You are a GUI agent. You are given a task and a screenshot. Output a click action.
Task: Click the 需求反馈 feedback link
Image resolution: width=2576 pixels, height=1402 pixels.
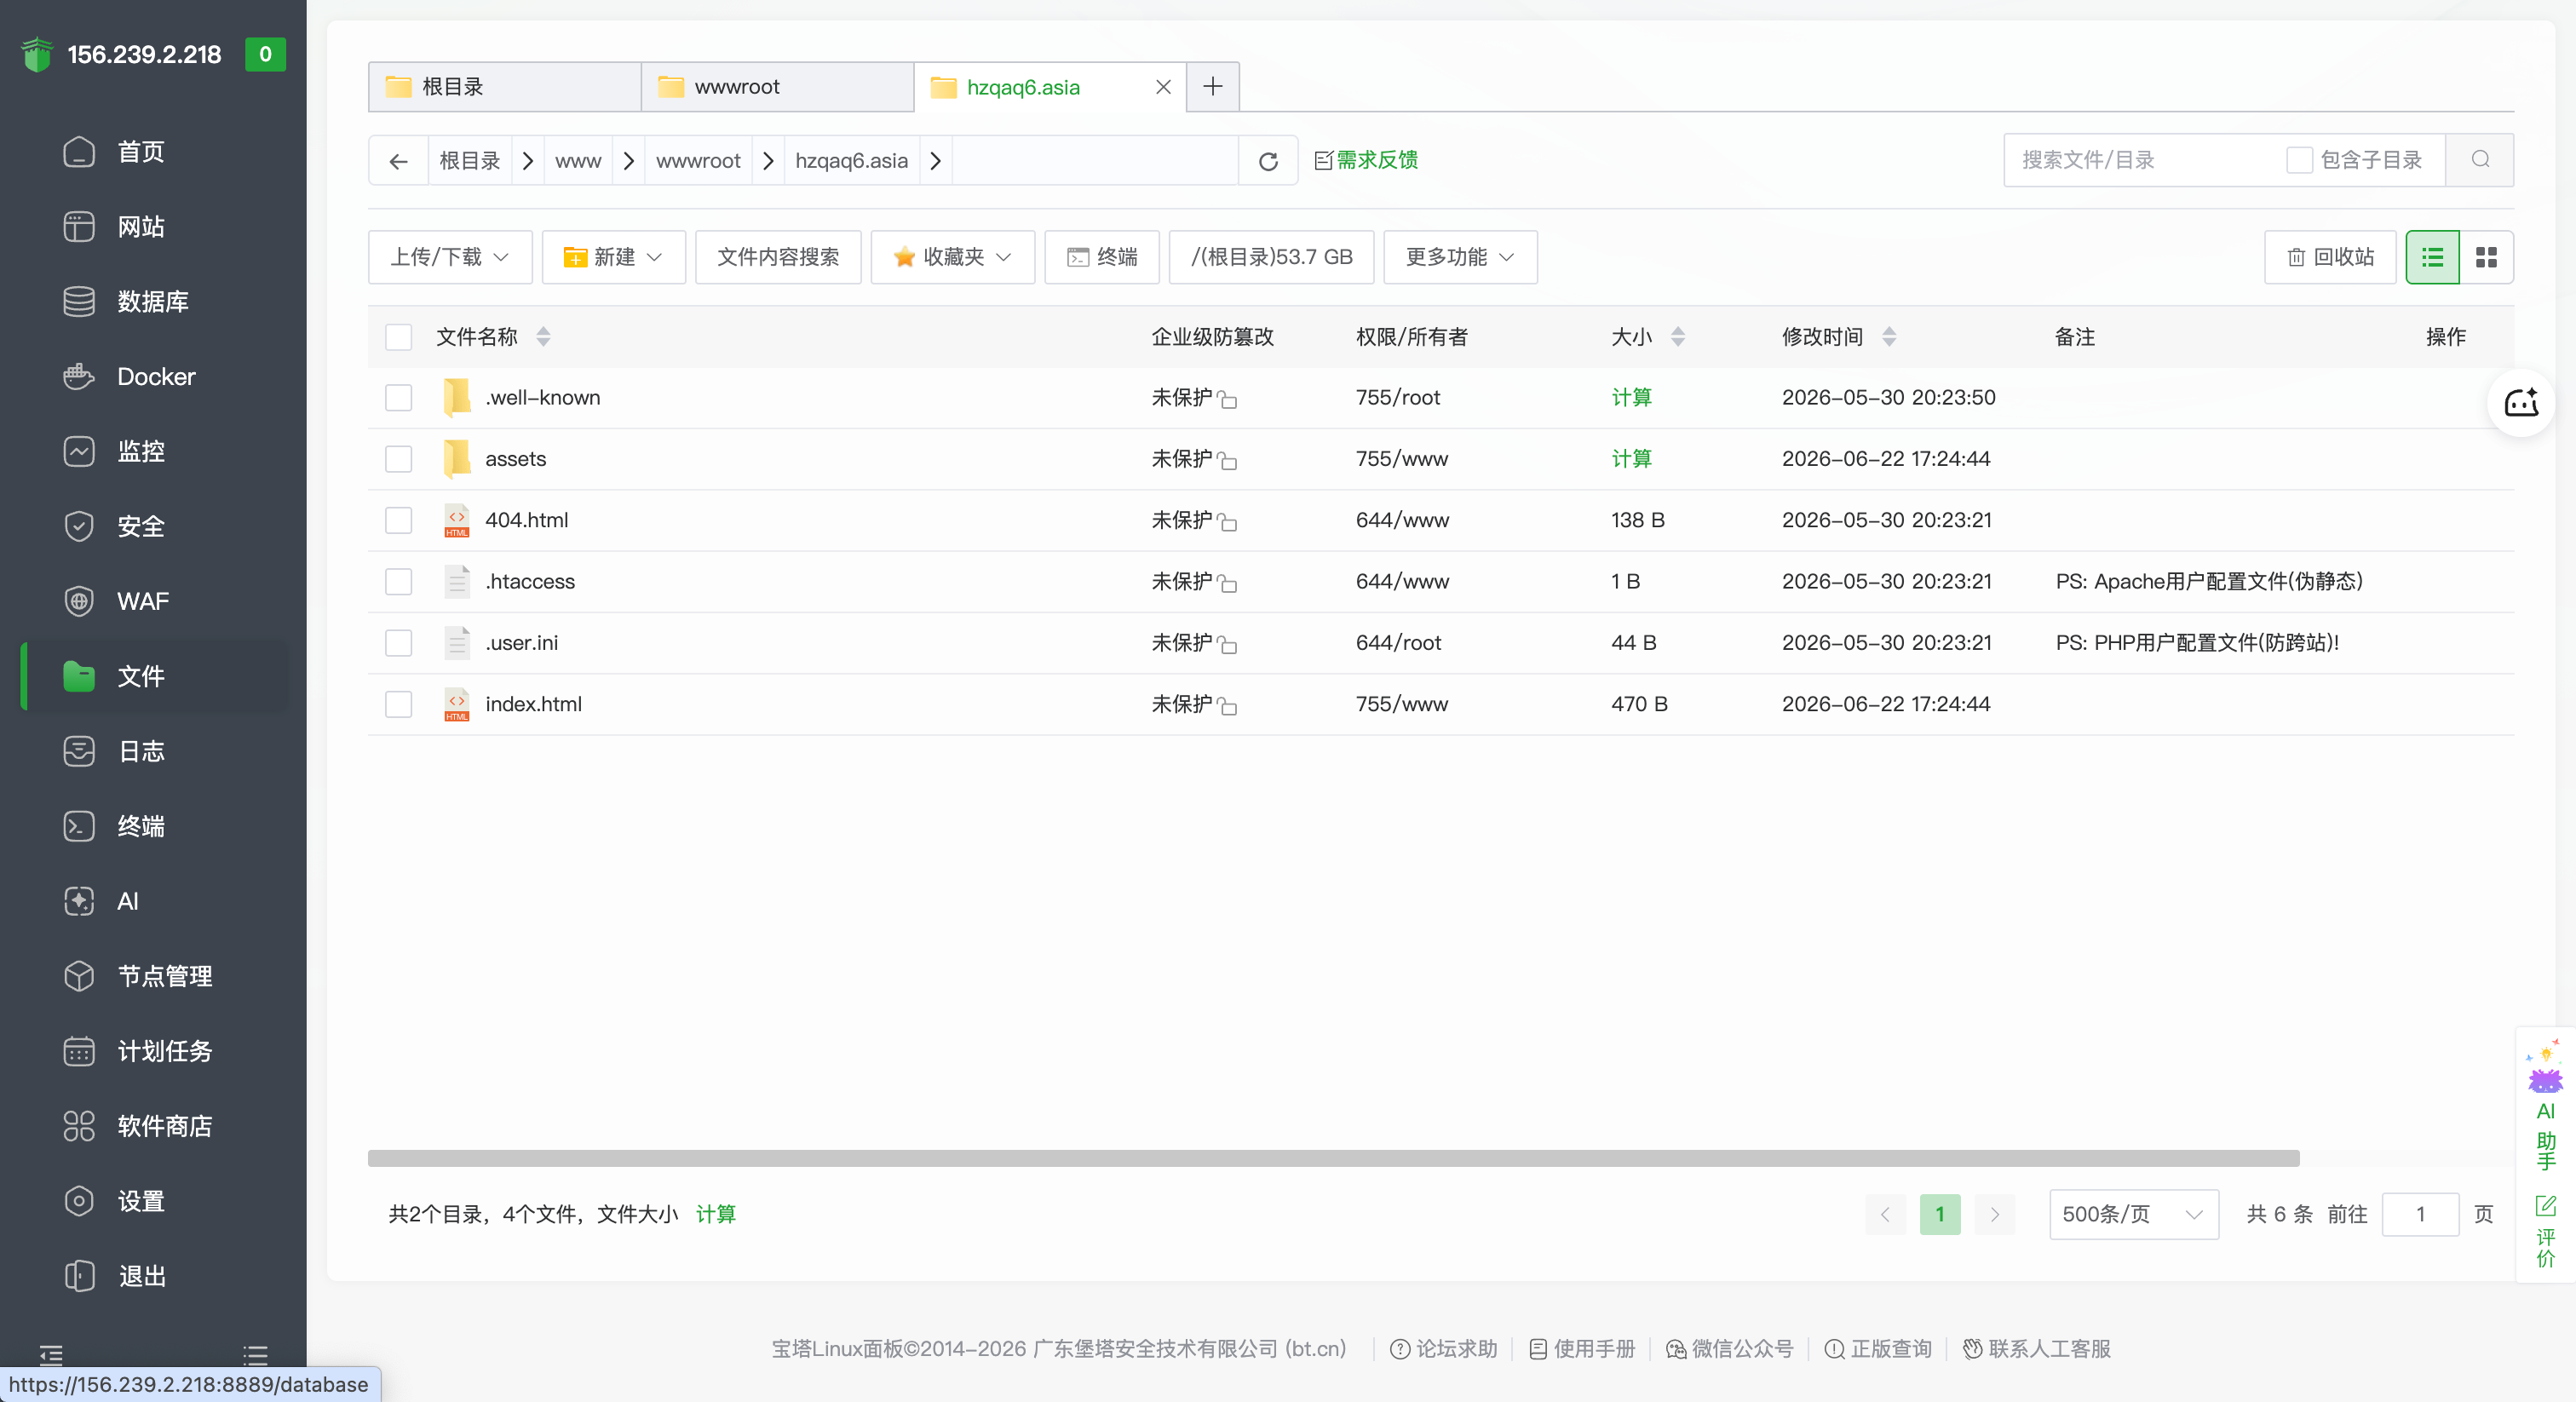(1366, 160)
